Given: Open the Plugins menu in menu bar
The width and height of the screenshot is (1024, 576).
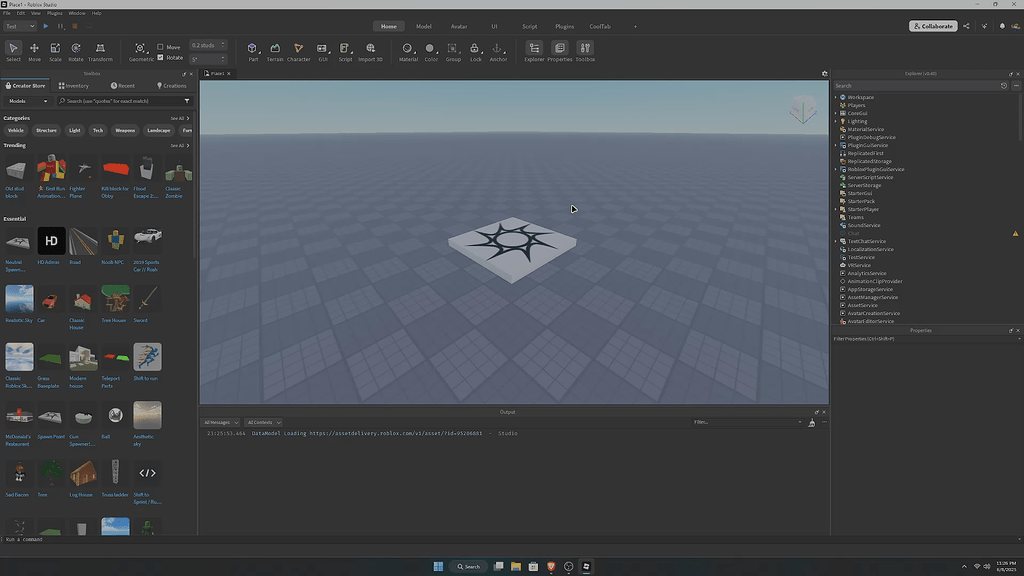Looking at the screenshot, I should coord(54,13).
